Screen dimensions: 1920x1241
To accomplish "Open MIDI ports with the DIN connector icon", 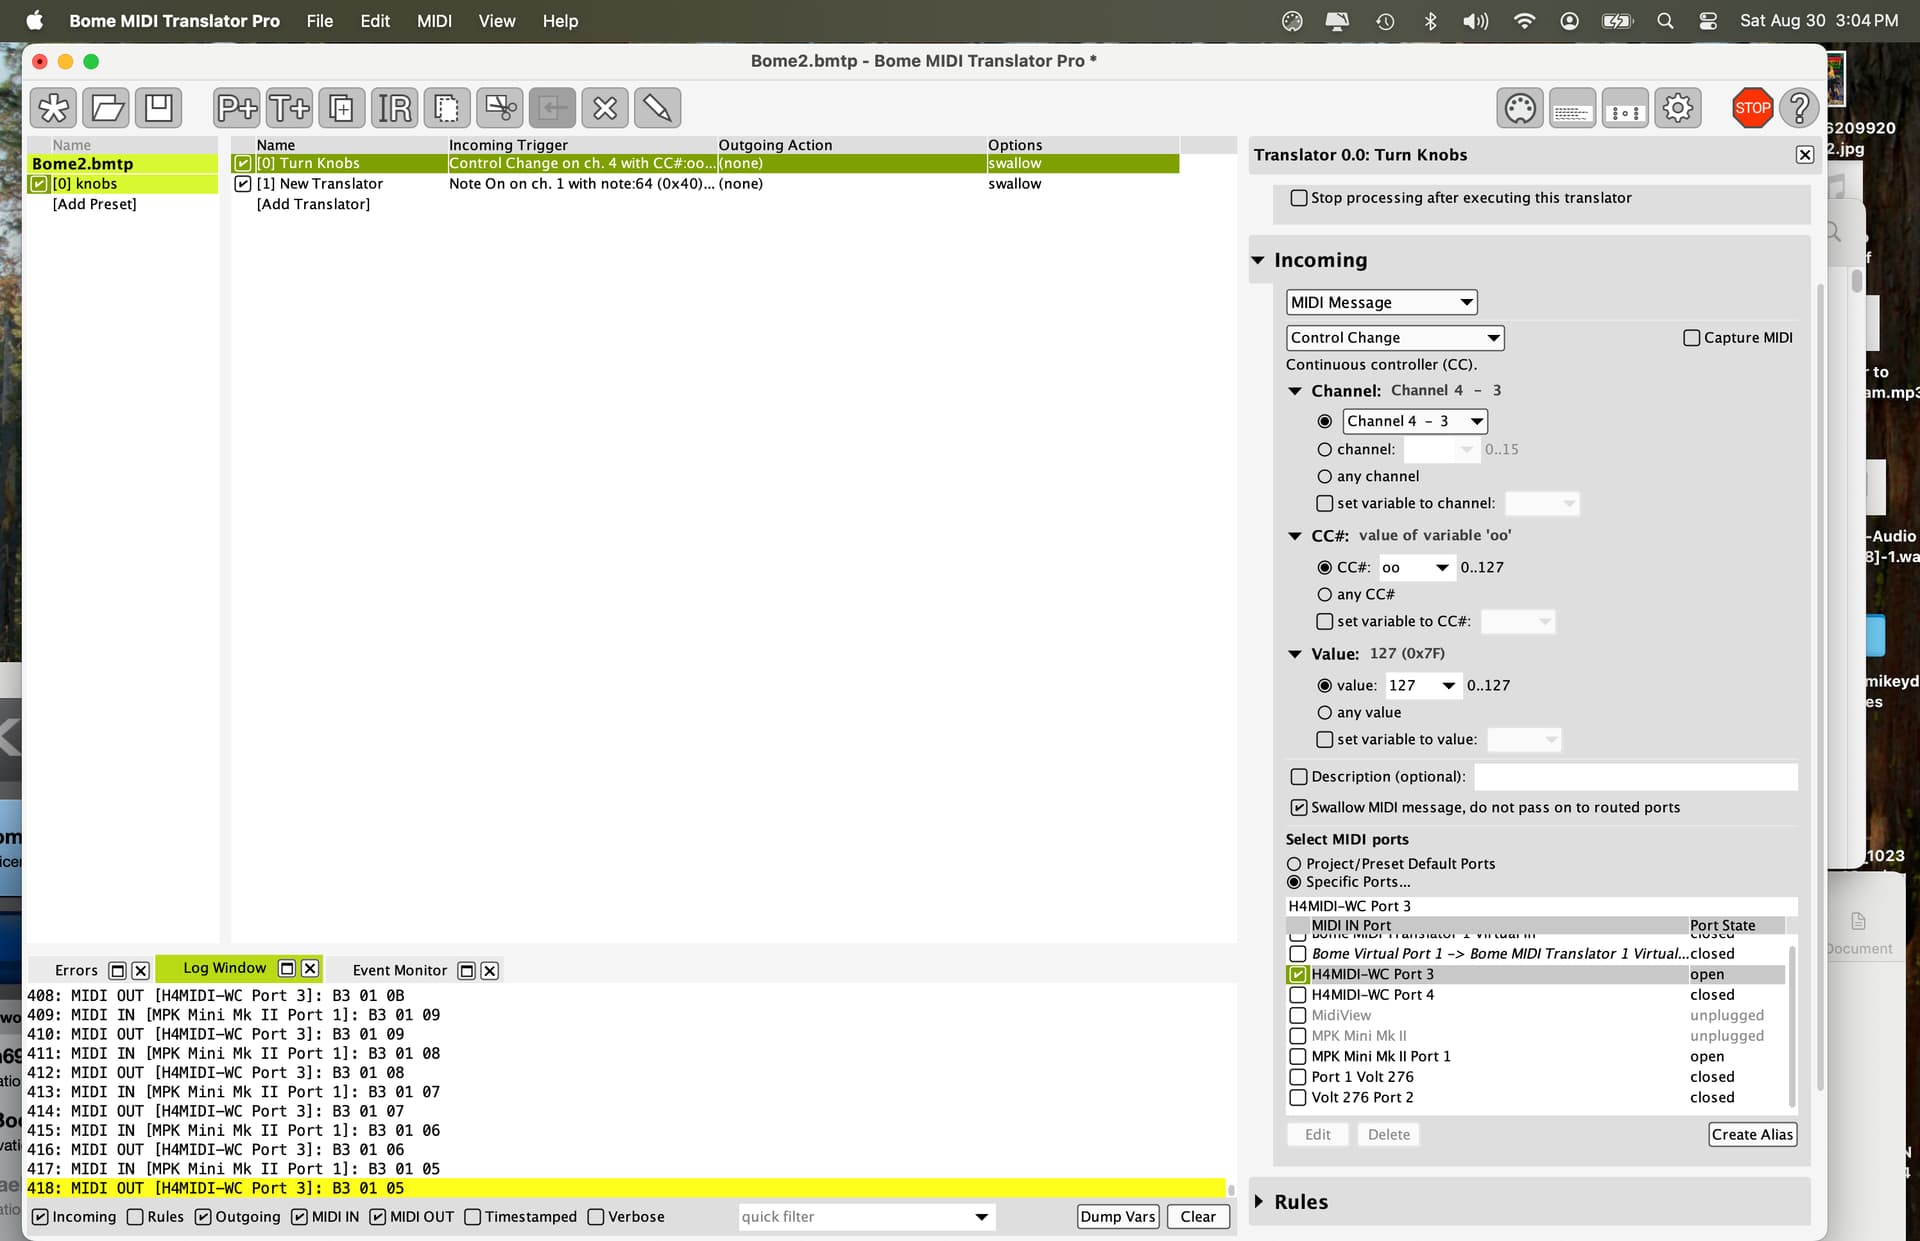I will [x=1520, y=108].
